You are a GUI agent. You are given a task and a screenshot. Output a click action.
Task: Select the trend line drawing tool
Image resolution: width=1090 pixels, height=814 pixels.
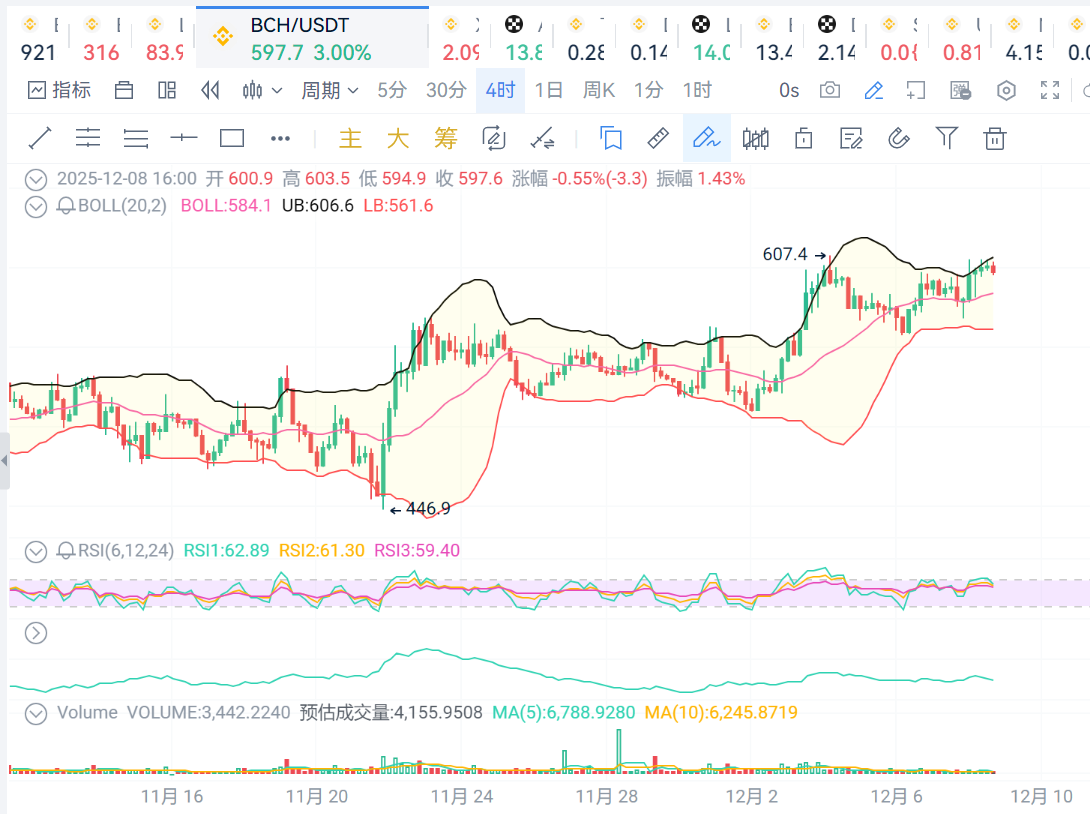point(40,138)
